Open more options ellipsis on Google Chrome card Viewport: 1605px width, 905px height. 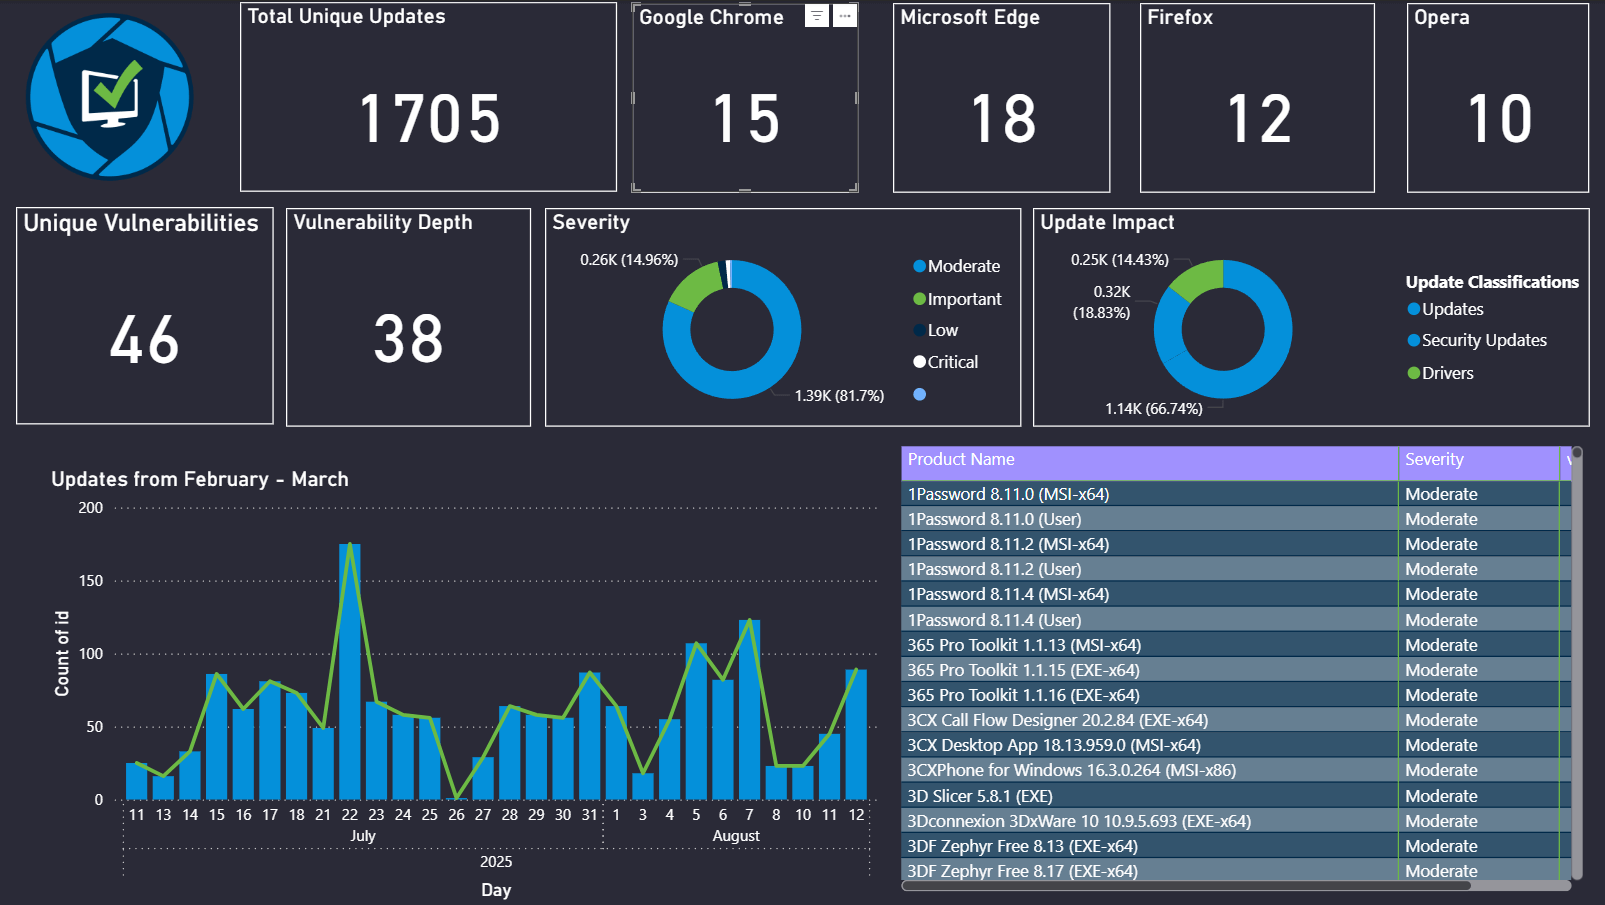[845, 16]
